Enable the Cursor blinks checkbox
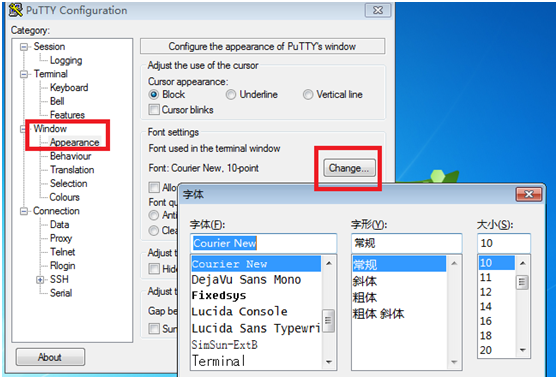The height and width of the screenshot is (379, 558). (154, 110)
